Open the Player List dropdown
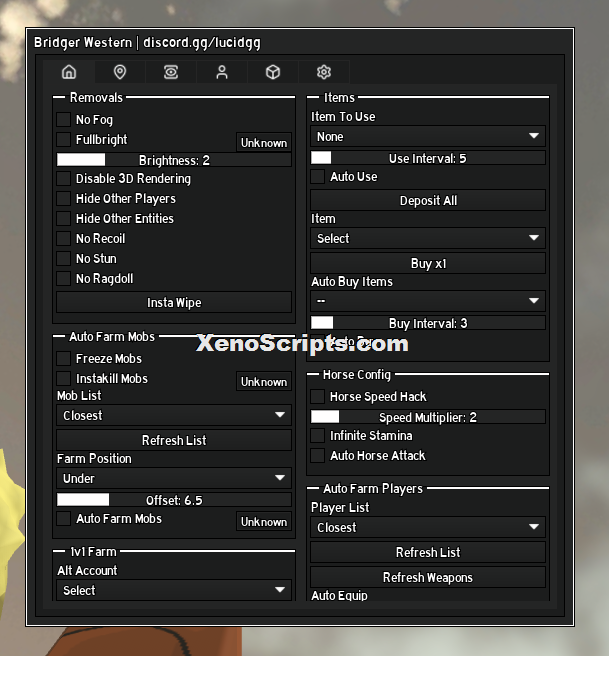Image resolution: width=609 pixels, height=686 pixels. [428, 527]
